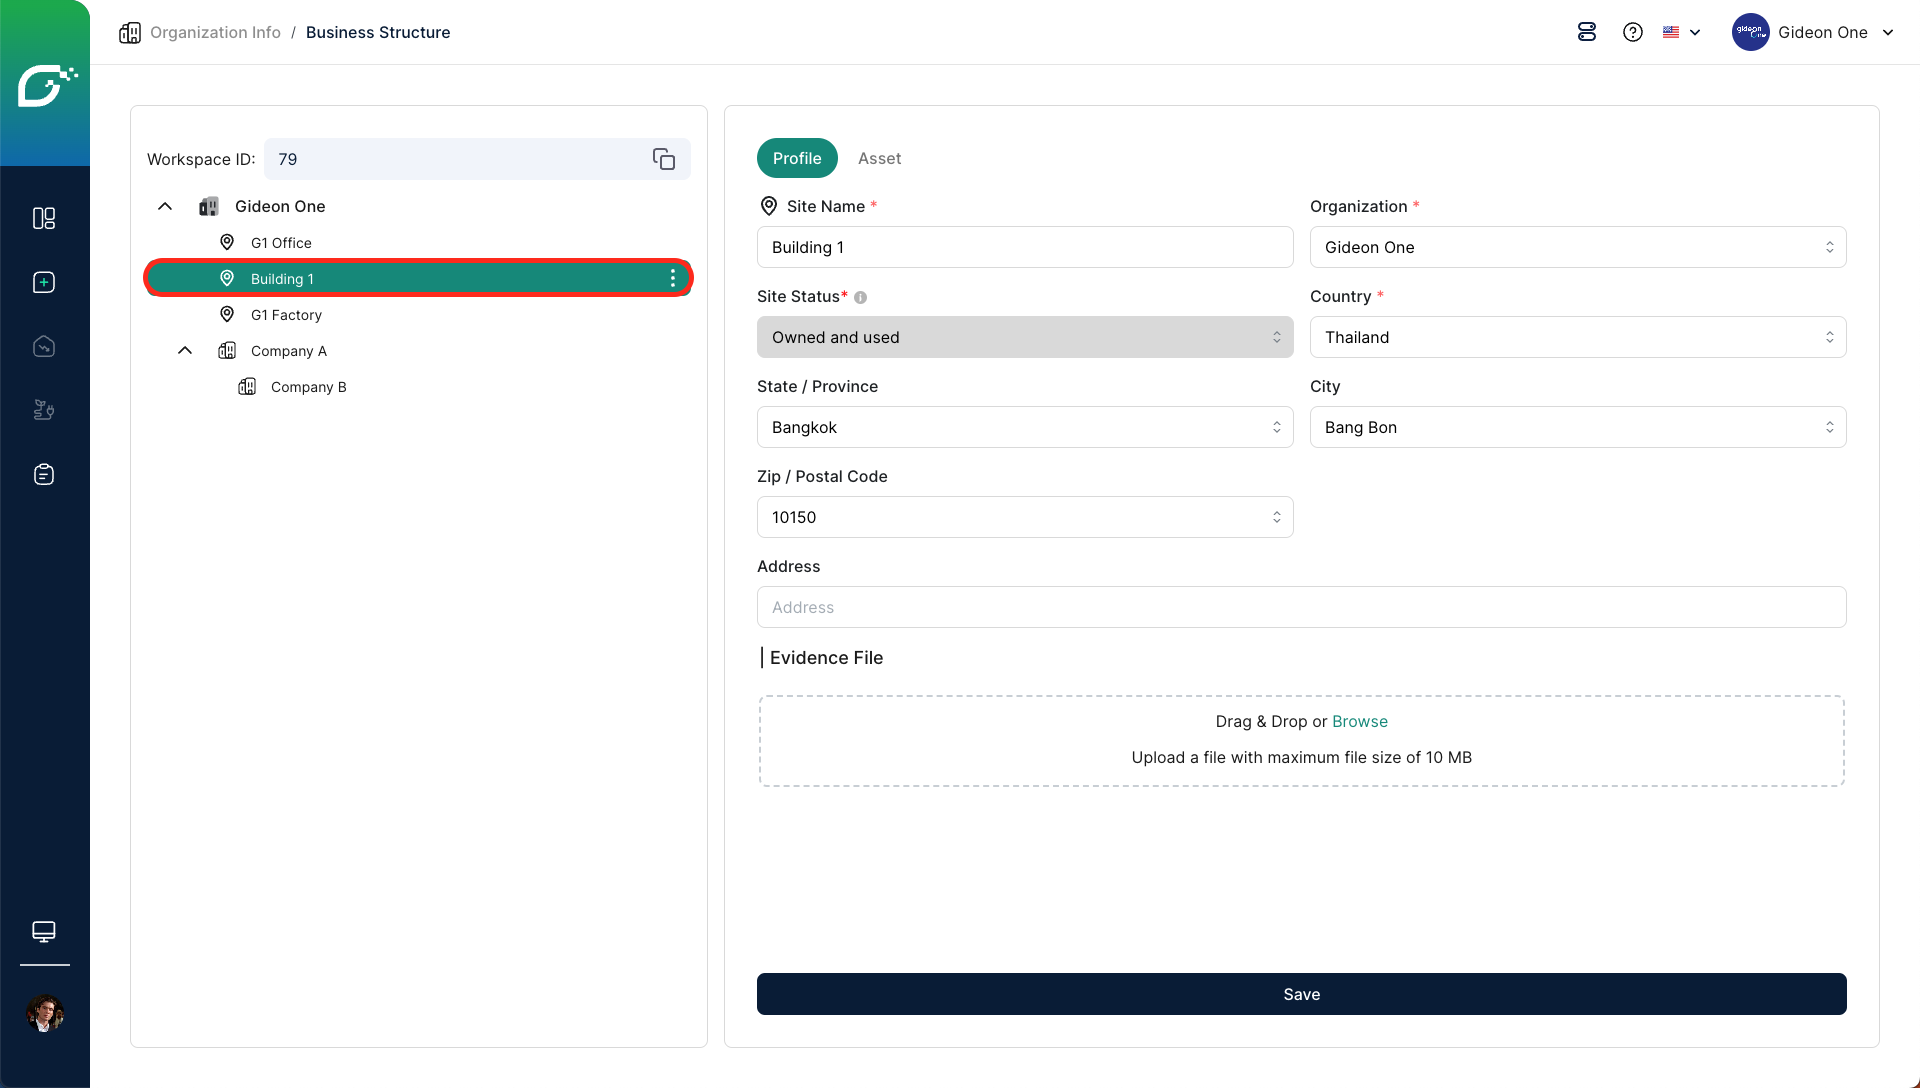Click the Browse link for evidence file

(x=1359, y=721)
